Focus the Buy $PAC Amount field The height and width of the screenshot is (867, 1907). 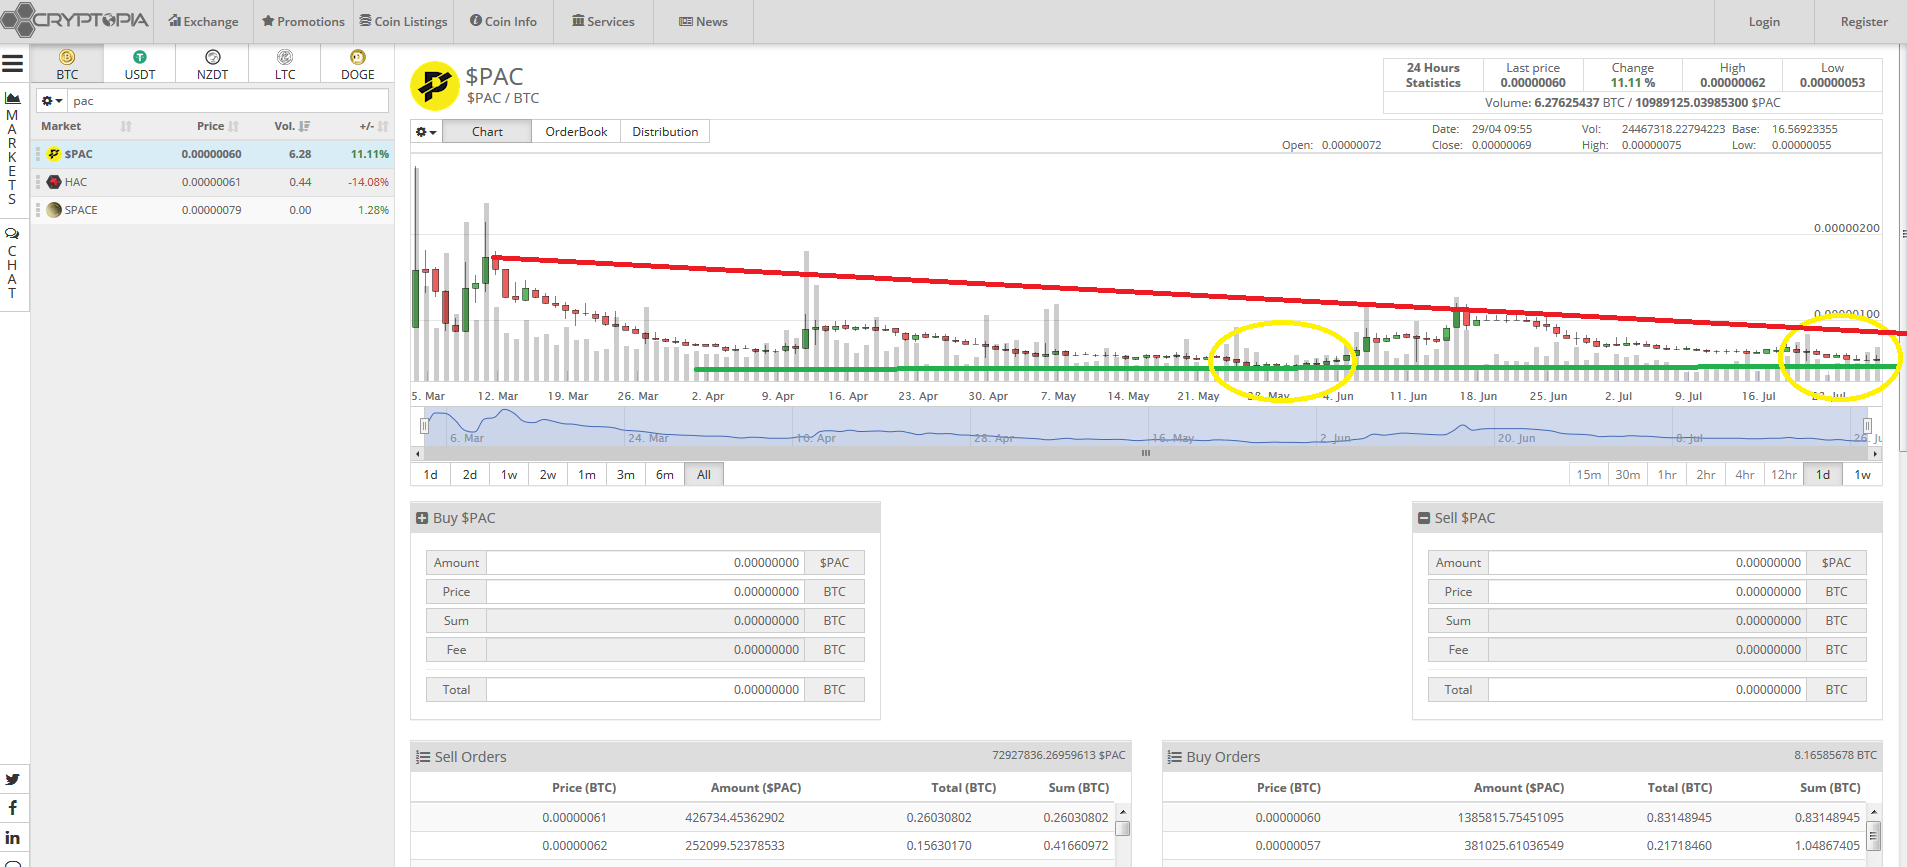tap(645, 563)
